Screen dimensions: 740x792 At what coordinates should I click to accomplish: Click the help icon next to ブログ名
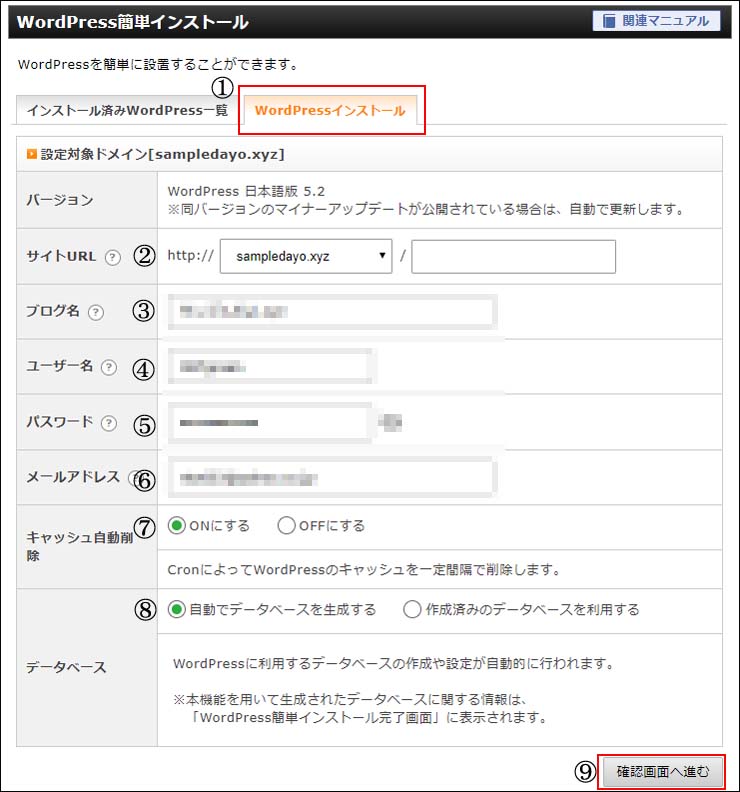pos(96,313)
